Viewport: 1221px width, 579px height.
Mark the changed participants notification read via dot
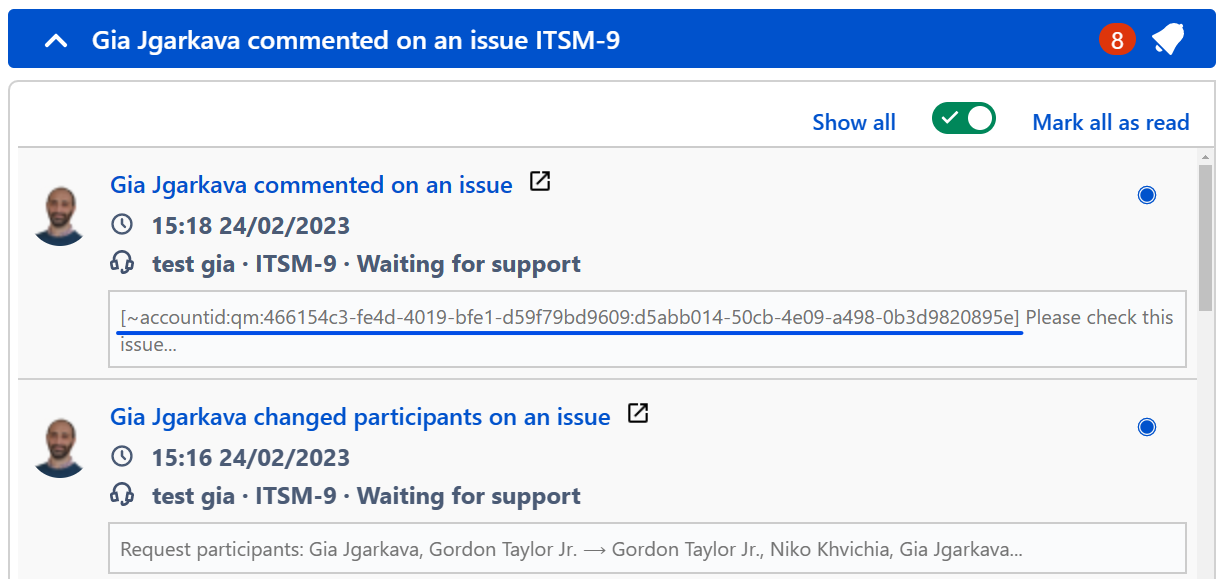(1147, 427)
